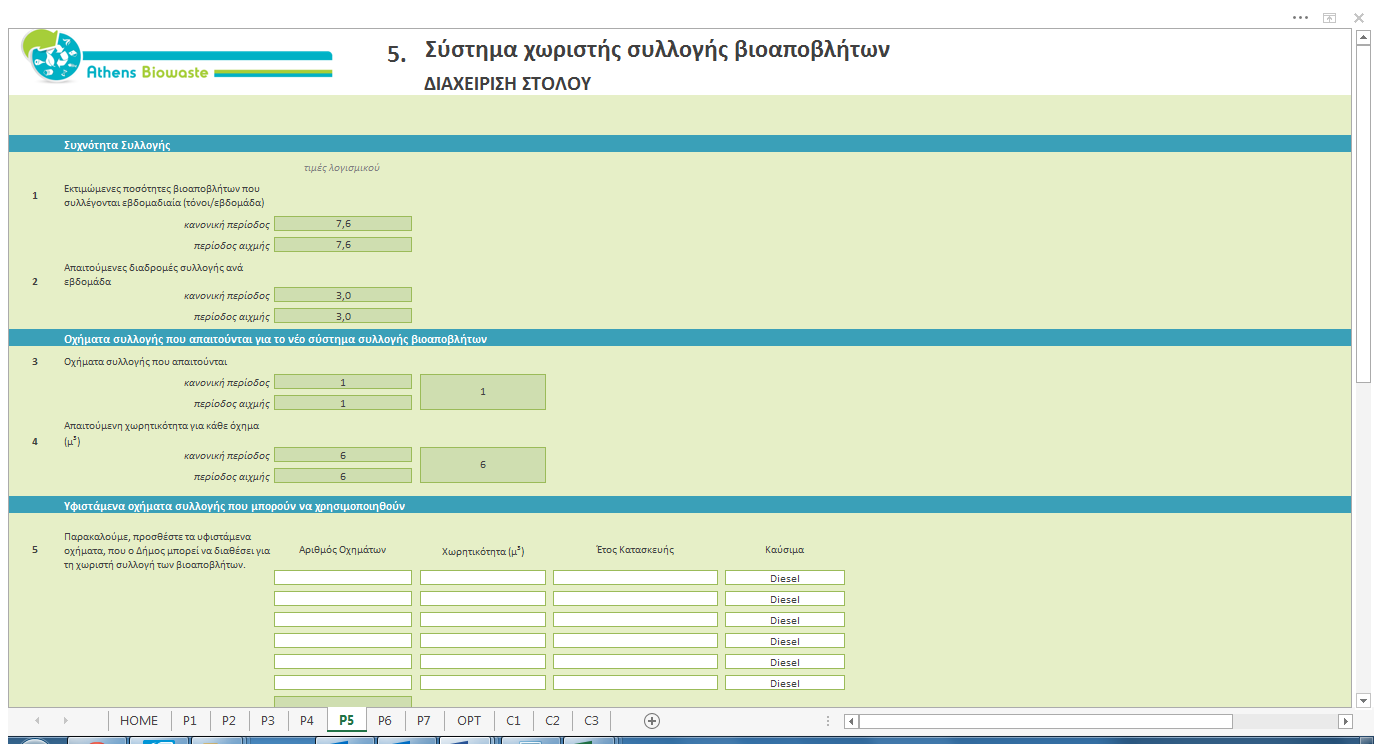Click first row Χωρητικότητα input cell
Image resolution: width=1382 pixels, height=744 pixels.
pyautogui.click(x=483, y=578)
